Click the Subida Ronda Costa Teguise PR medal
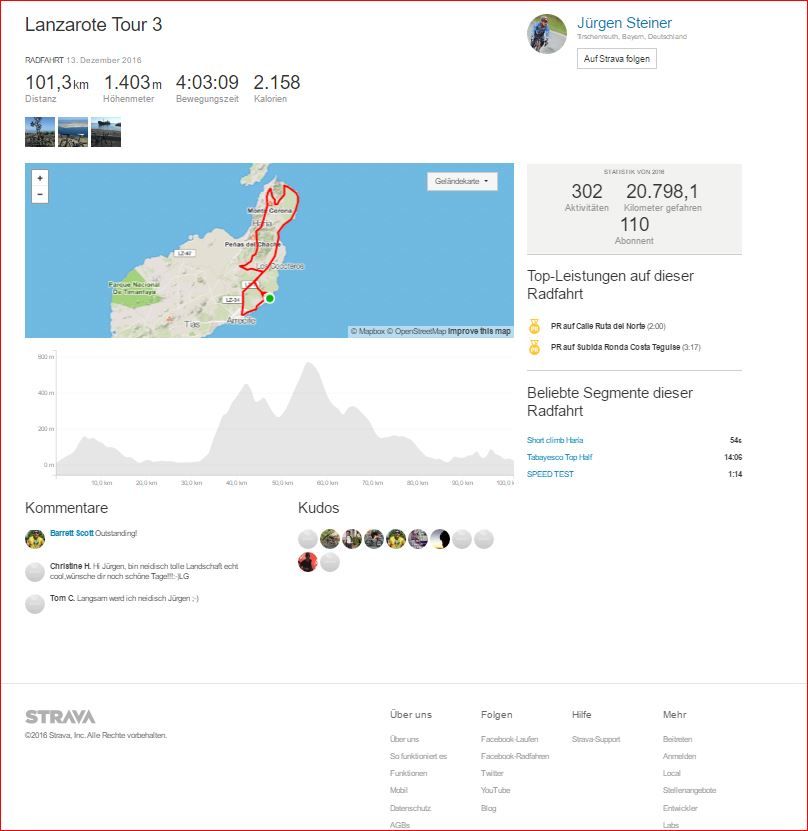The height and width of the screenshot is (831, 808). 535,348
